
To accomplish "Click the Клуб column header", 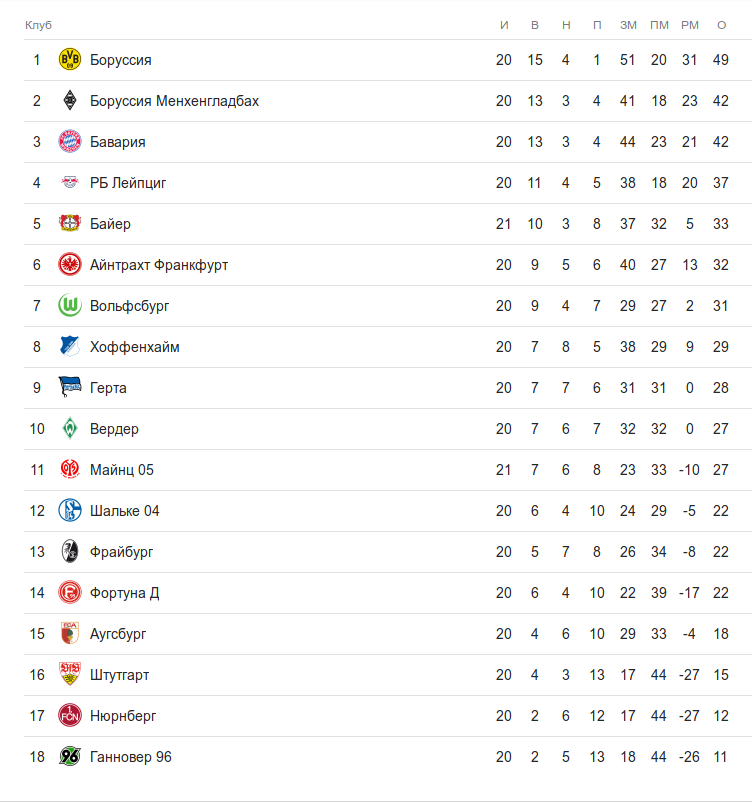I will tap(38, 24).
